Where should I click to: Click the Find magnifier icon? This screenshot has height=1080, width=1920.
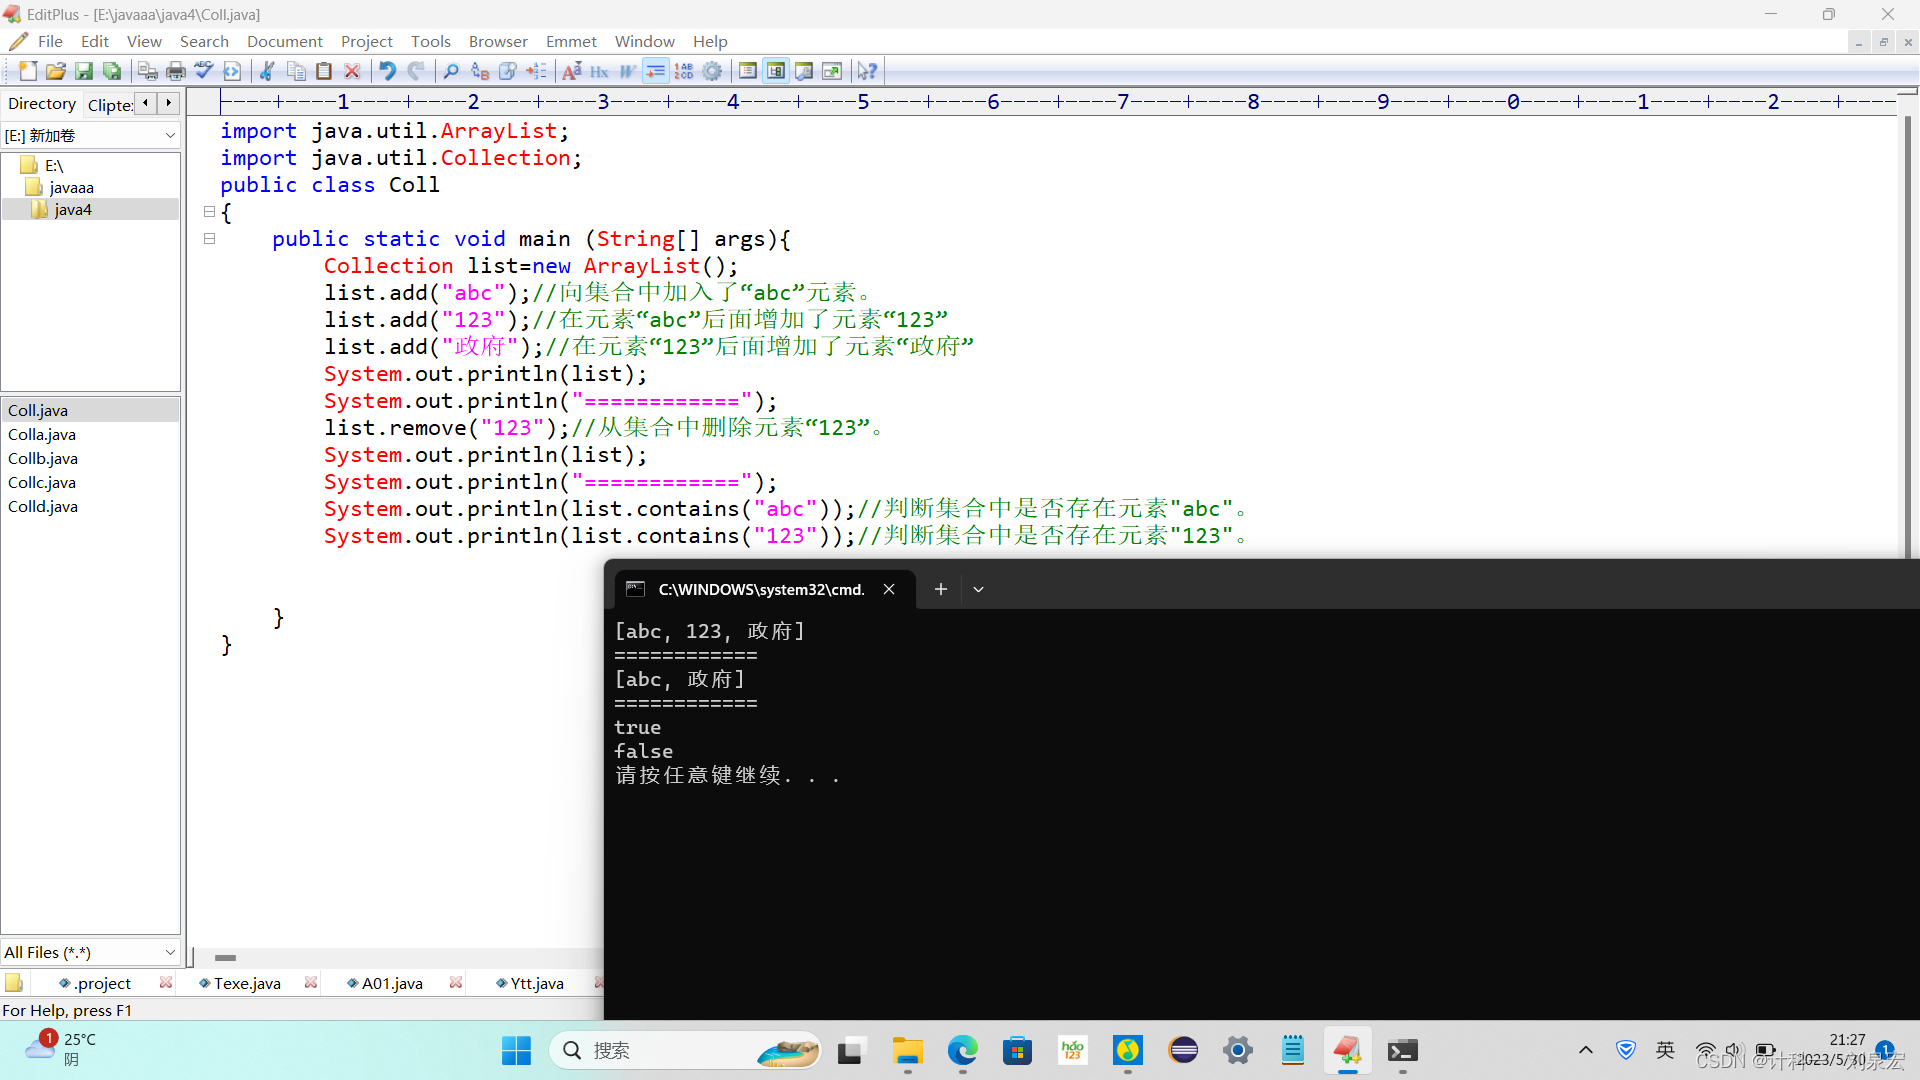point(451,71)
